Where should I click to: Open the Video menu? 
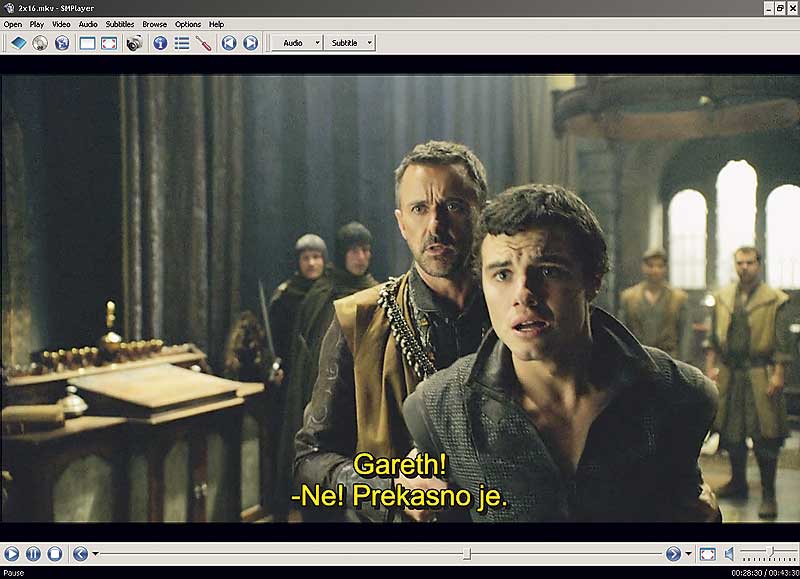[x=61, y=24]
